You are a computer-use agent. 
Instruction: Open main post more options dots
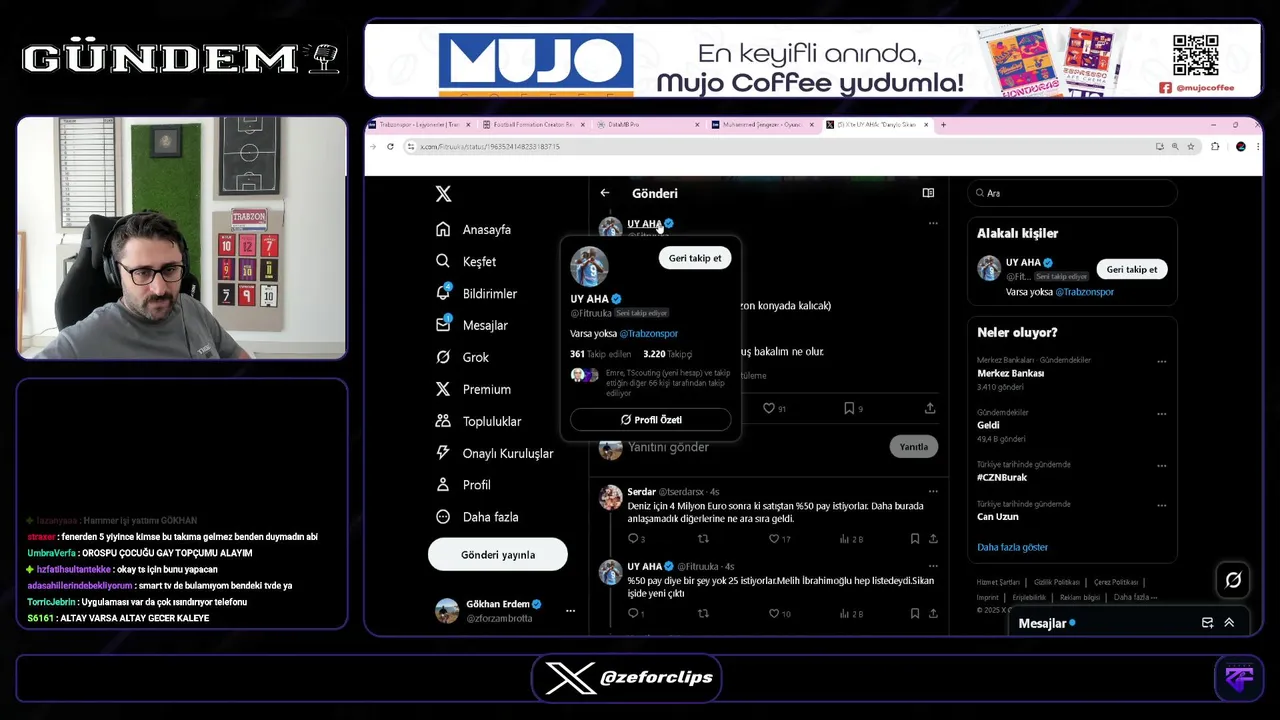coord(933,223)
